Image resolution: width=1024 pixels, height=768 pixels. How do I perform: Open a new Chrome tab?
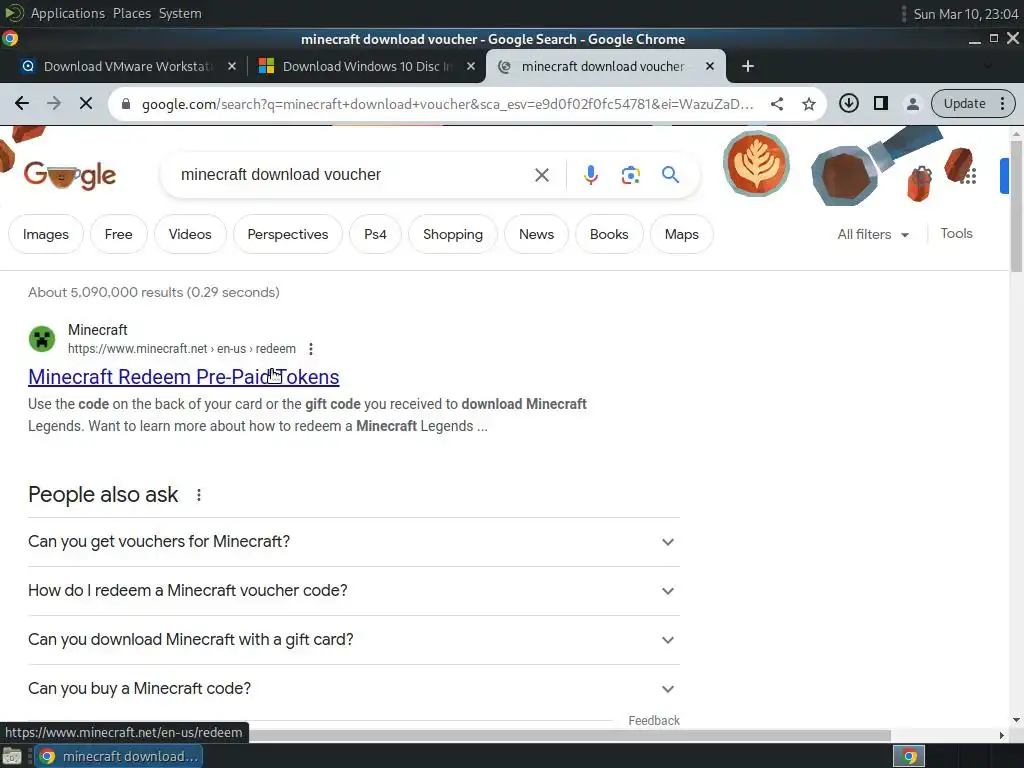pyautogui.click(x=748, y=66)
